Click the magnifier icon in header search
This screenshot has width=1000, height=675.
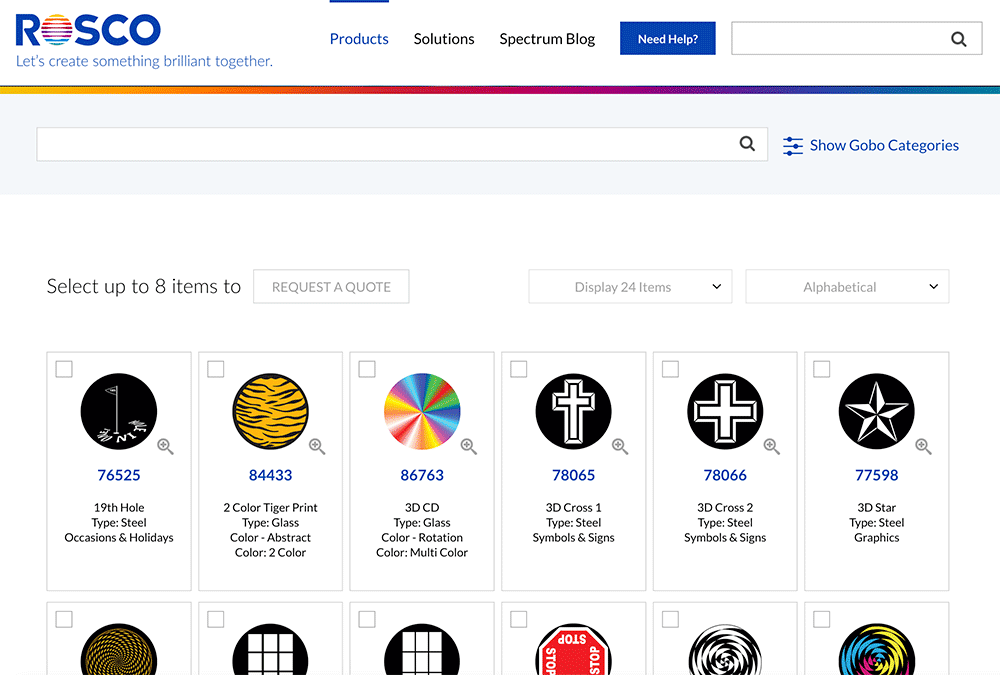coord(958,39)
